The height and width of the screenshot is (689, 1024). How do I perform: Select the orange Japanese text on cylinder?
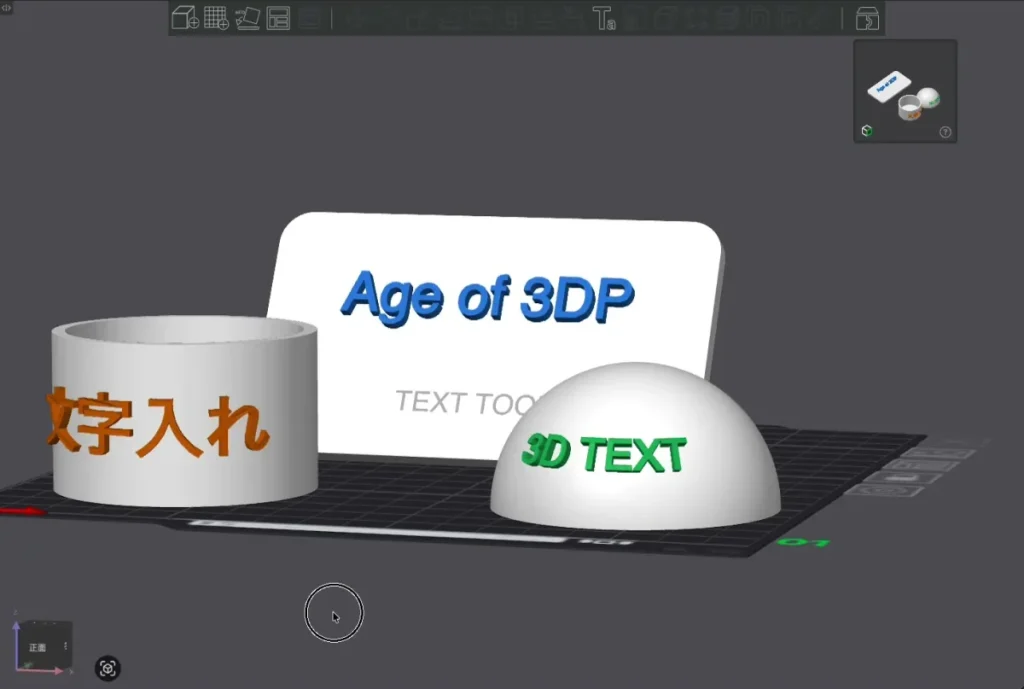[157, 423]
